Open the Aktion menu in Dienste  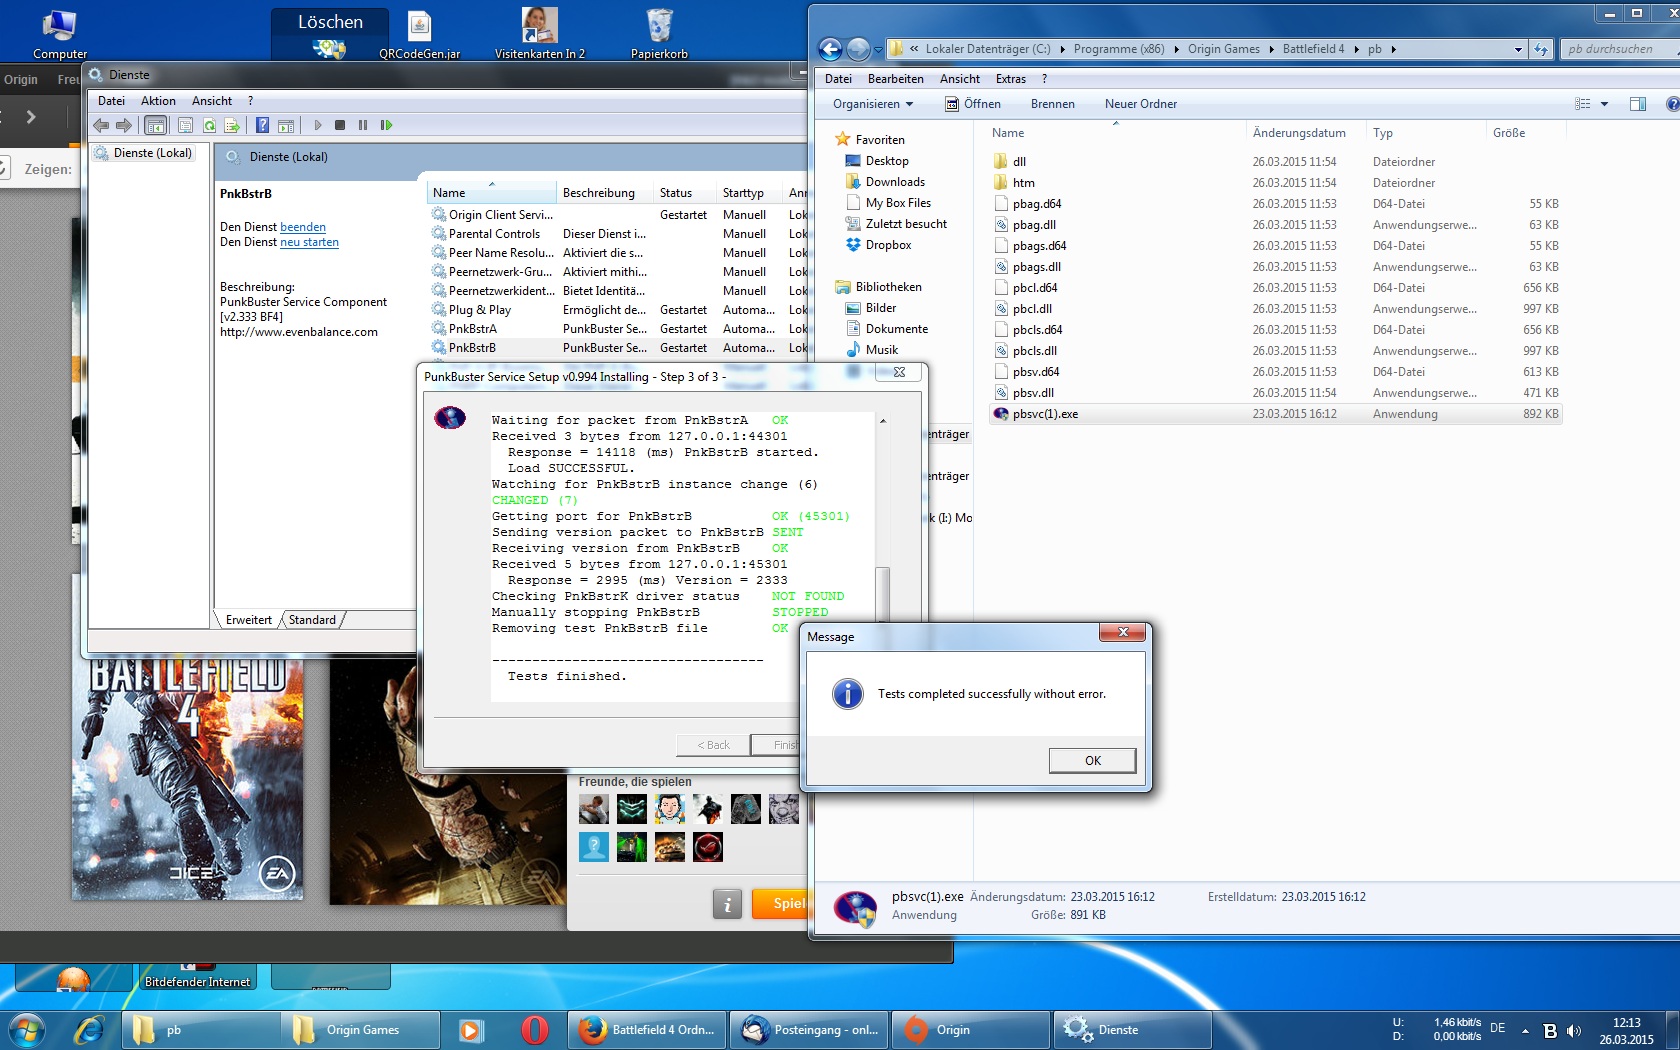[158, 101]
